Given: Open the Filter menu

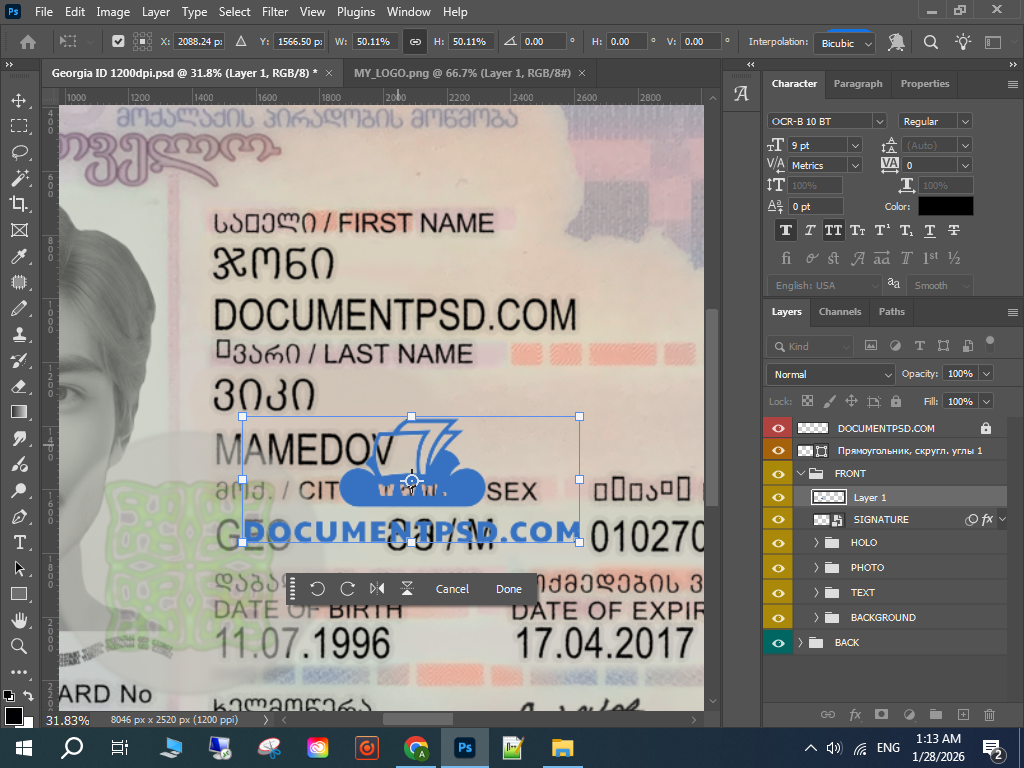Looking at the screenshot, I should (x=277, y=12).
